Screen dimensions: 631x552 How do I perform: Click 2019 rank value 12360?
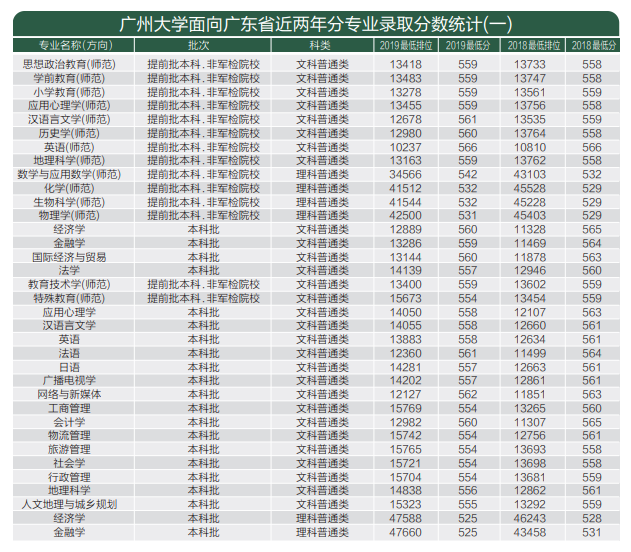(406, 354)
